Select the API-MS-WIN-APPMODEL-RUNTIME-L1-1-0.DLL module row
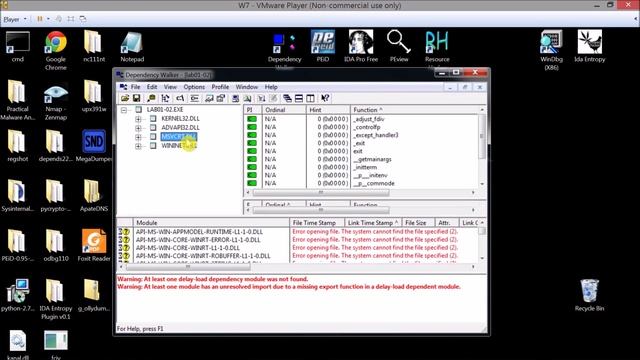The width and height of the screenshot is (640, 360). coord(298,232)
